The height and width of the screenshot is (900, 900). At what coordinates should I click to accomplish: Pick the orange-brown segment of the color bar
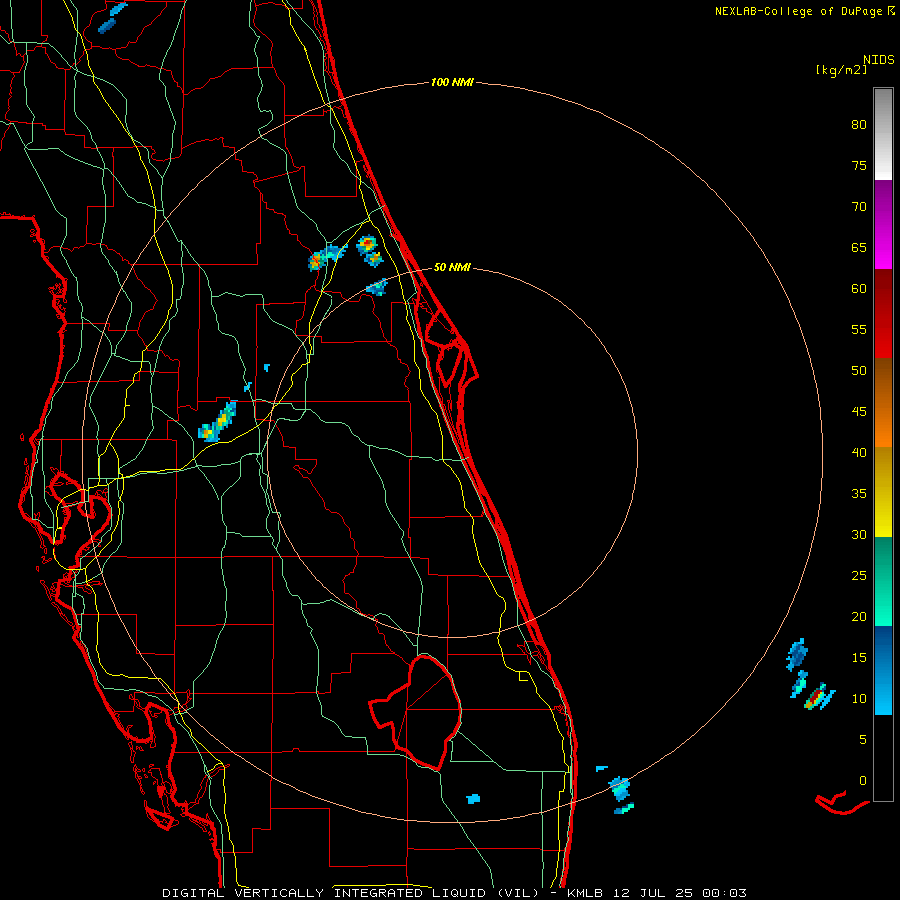(x=883, y=402)
